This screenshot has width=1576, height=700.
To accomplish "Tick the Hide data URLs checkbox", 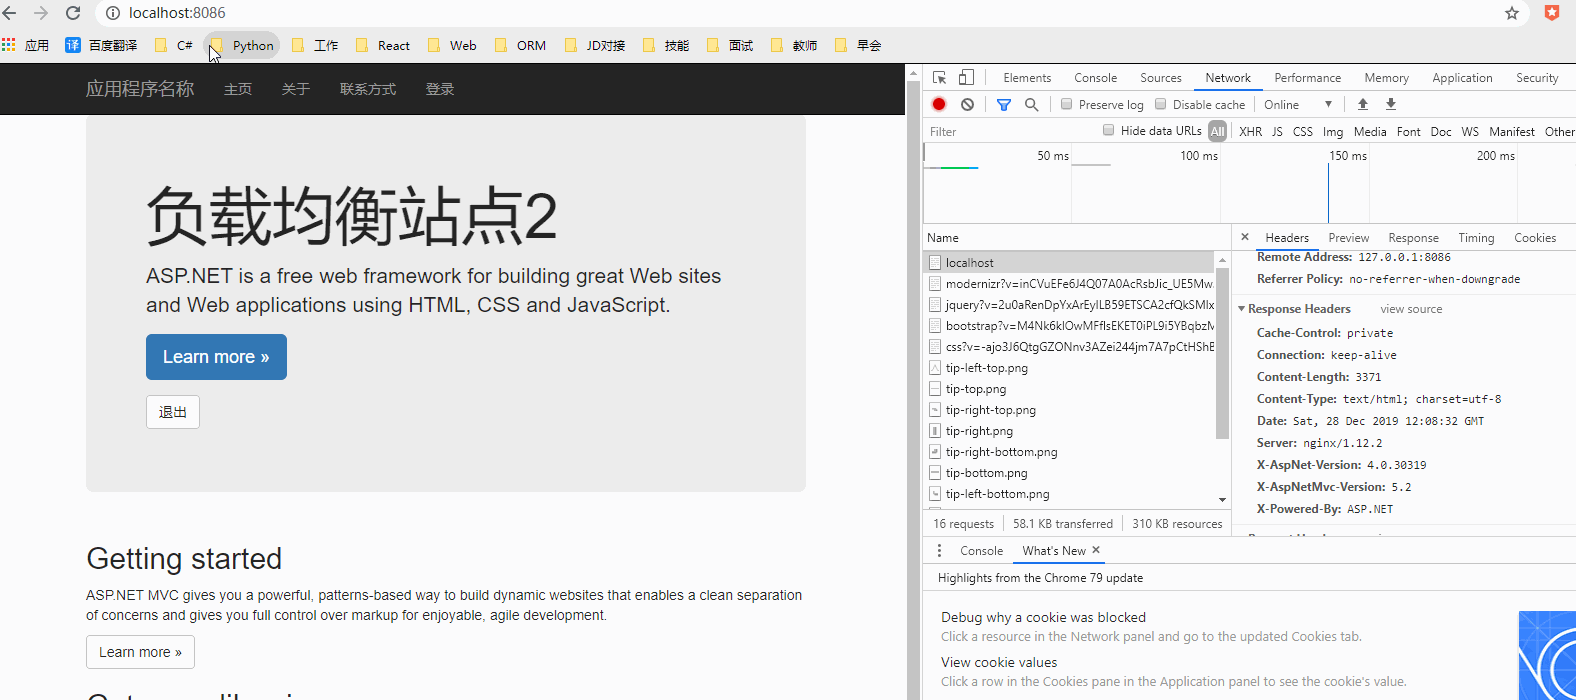I will [x=1108, y=131].
